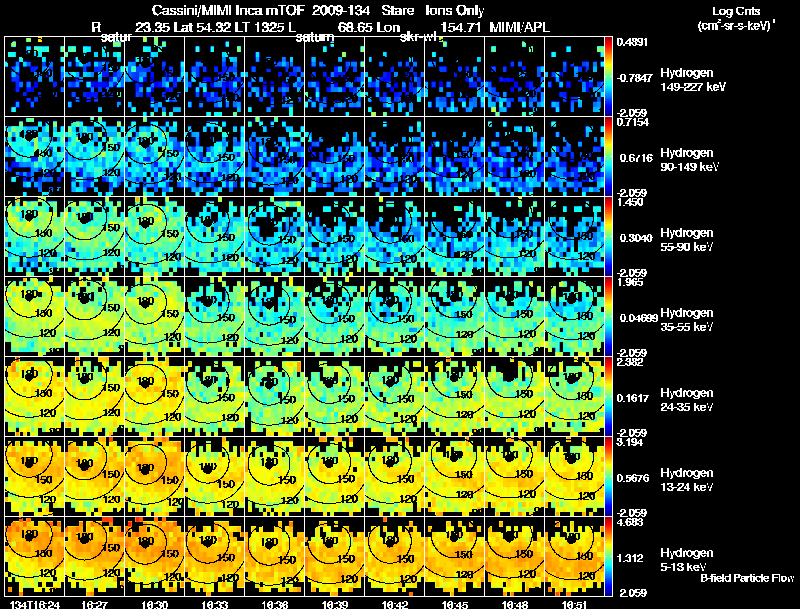Click the 2.382 colorbar maximum value
The image size is (800, 609).
630,362
